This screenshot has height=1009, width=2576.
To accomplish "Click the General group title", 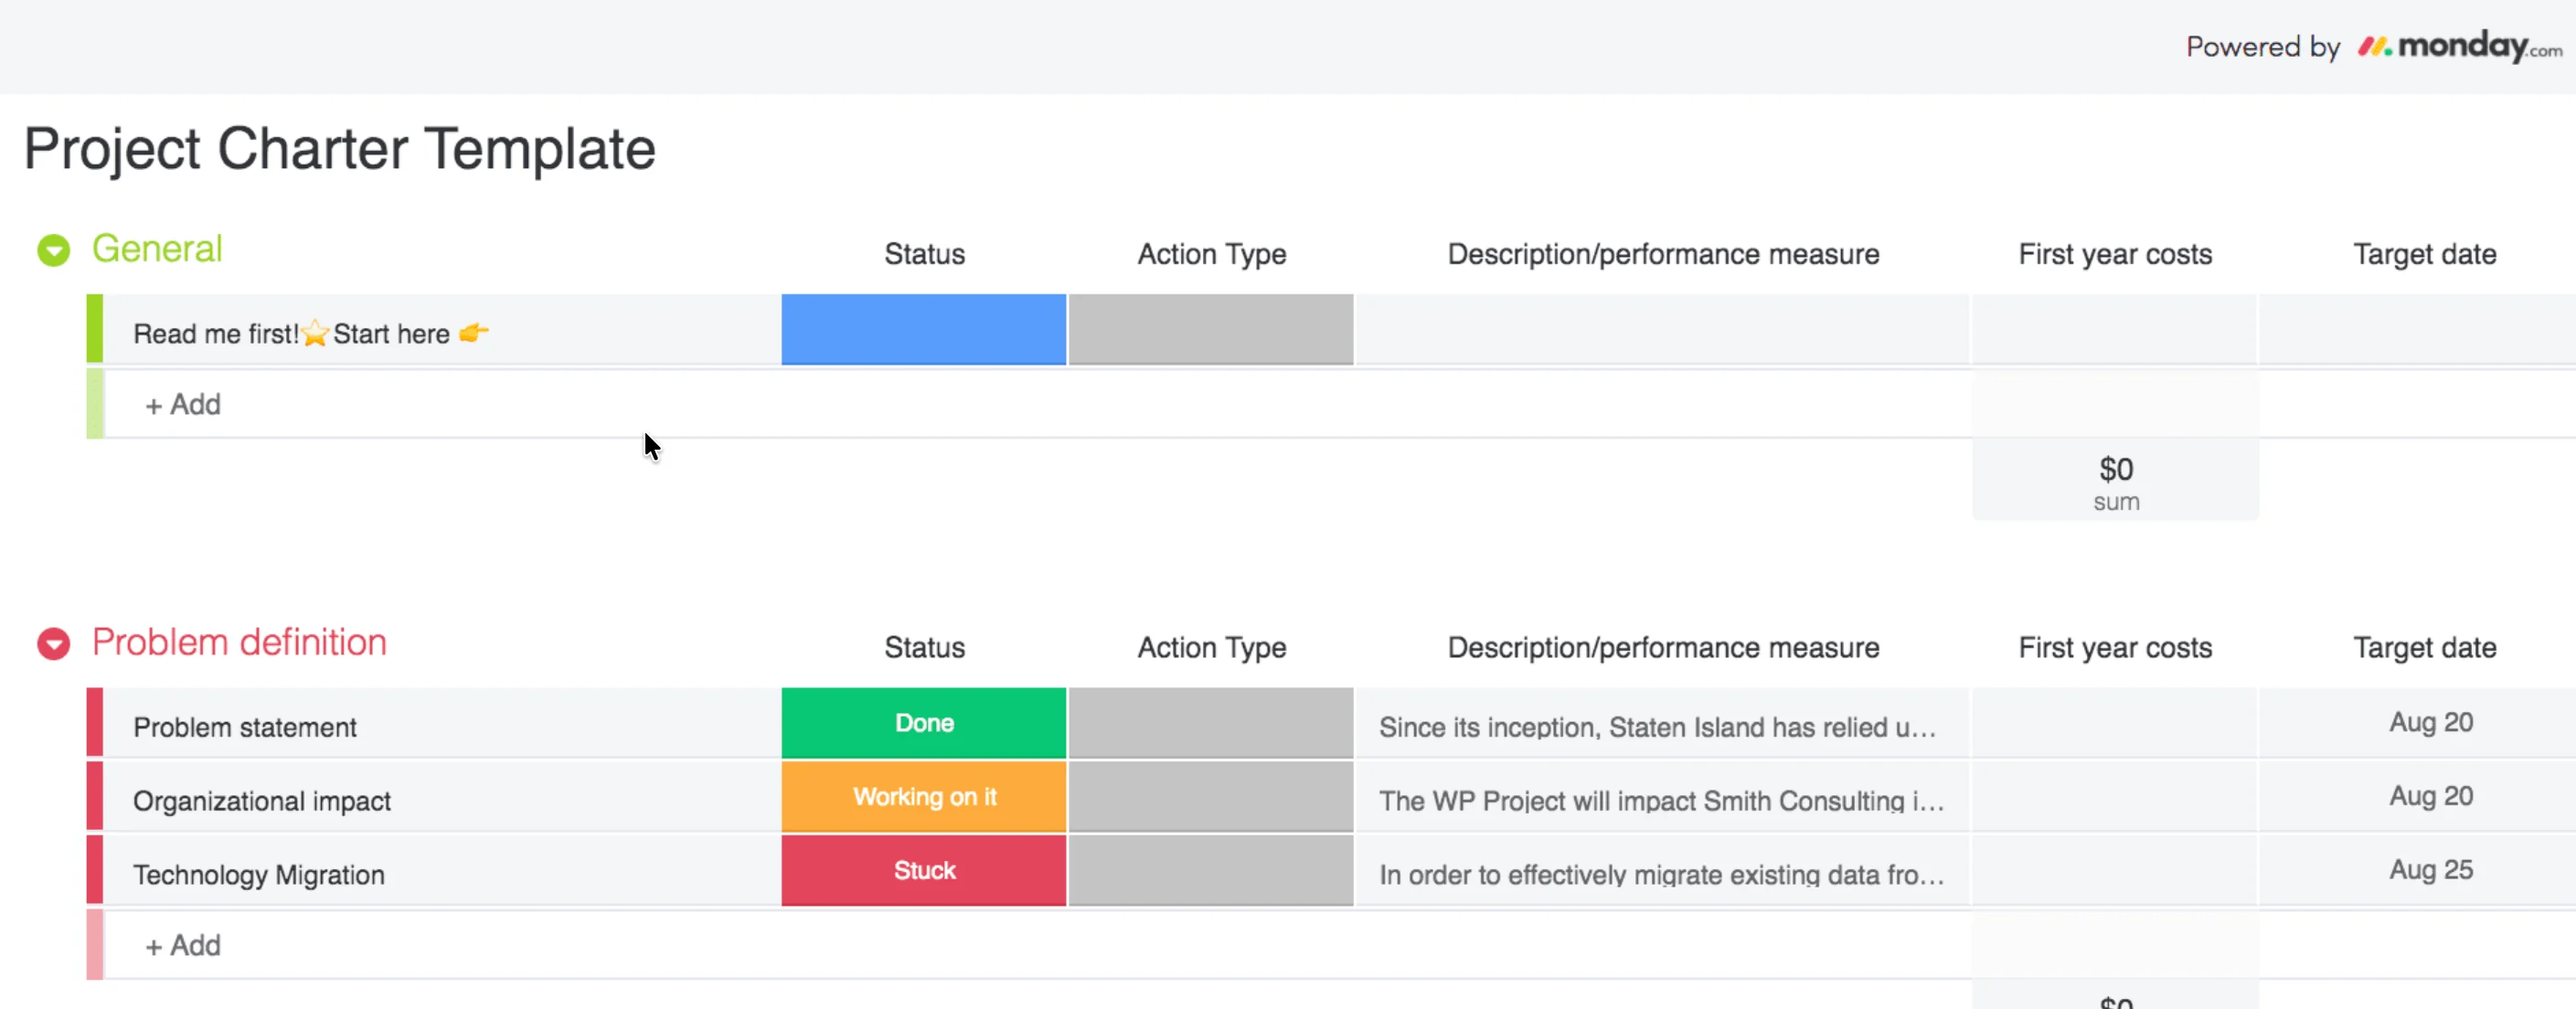I will pyautogui.click(x=157, y=249).
